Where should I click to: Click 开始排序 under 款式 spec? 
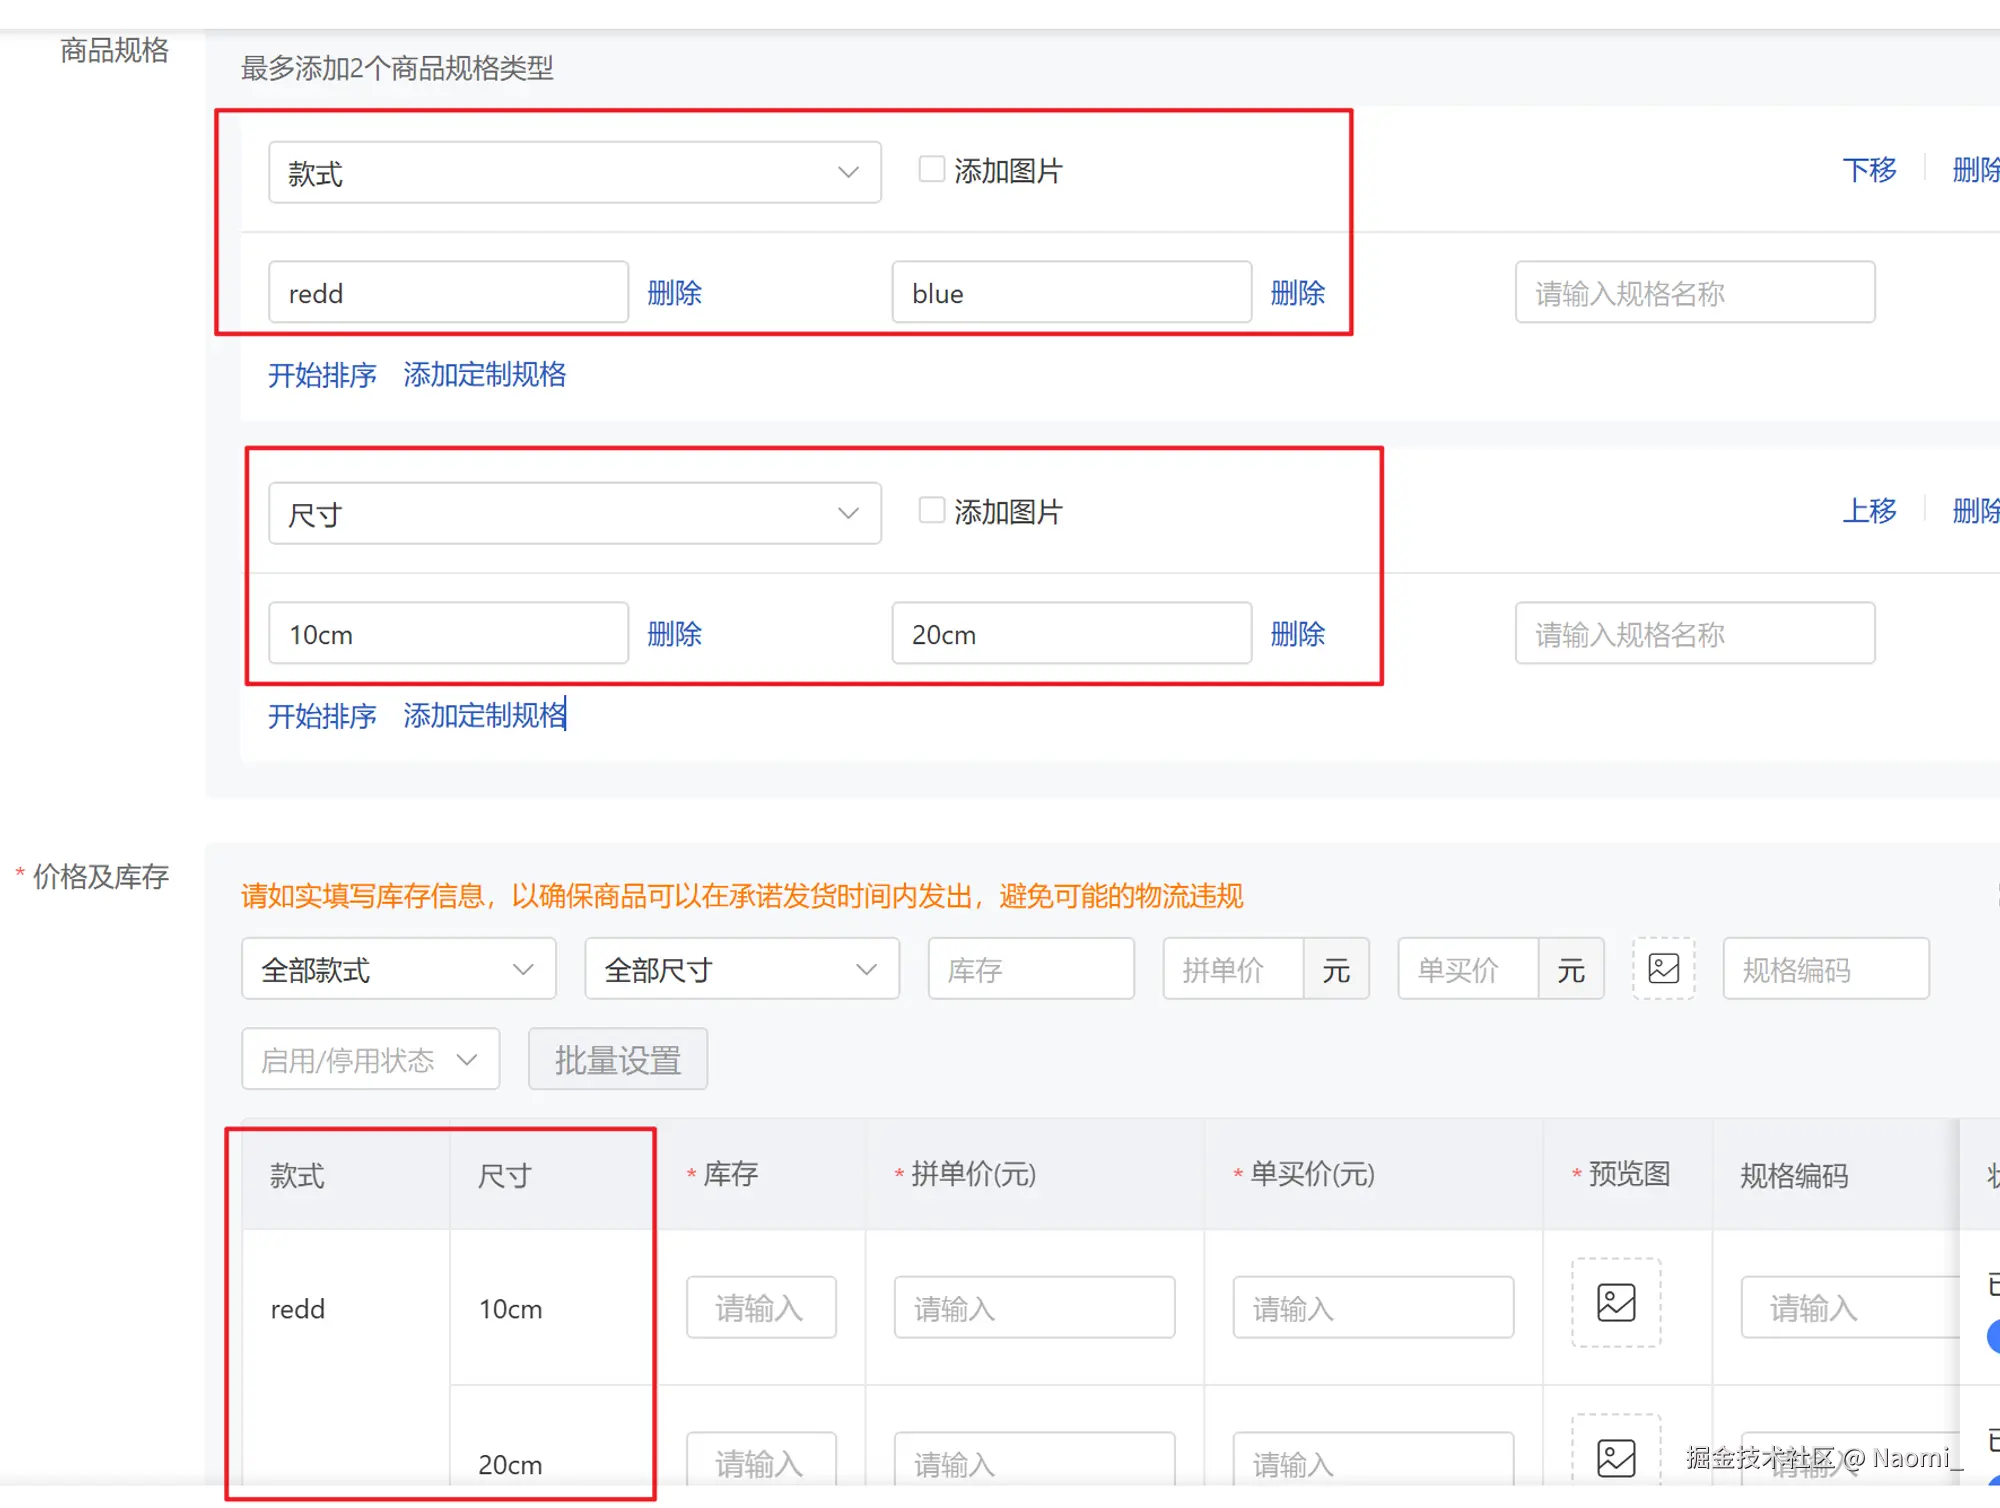(322, 375)
